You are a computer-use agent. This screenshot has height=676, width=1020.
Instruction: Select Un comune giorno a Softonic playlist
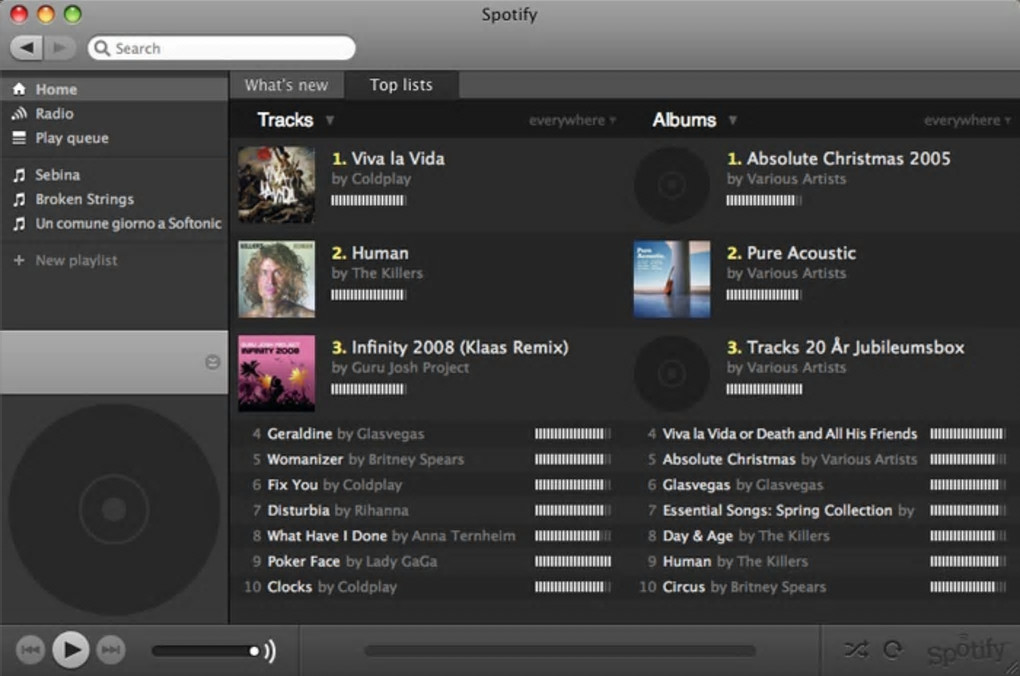(x=114, y=223)
